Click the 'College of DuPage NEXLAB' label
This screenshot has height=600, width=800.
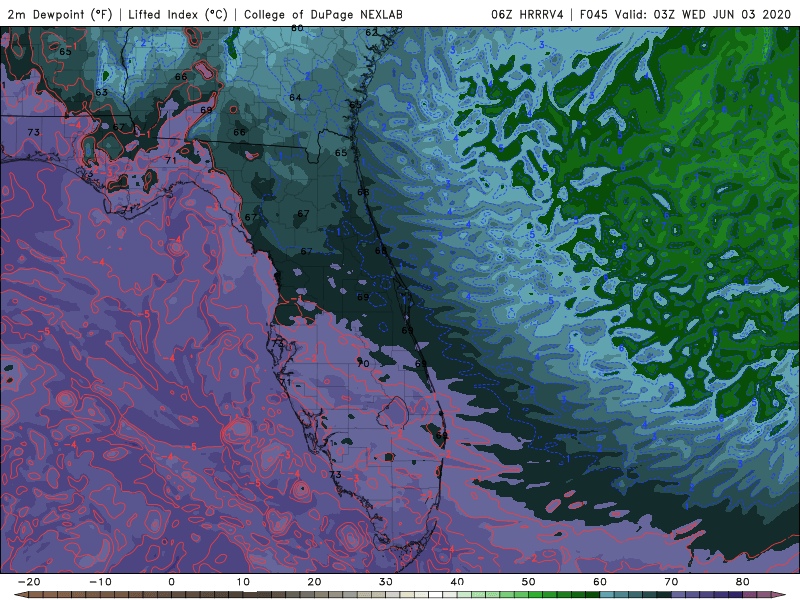coord(323,14)
